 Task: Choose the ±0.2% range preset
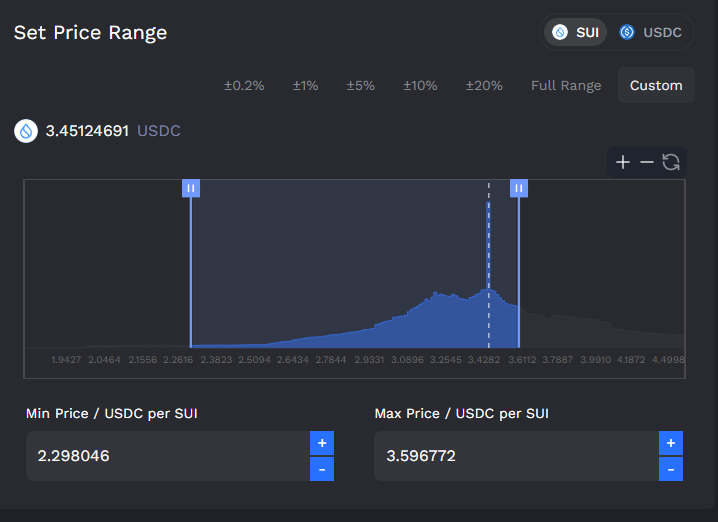pos(244,86)
